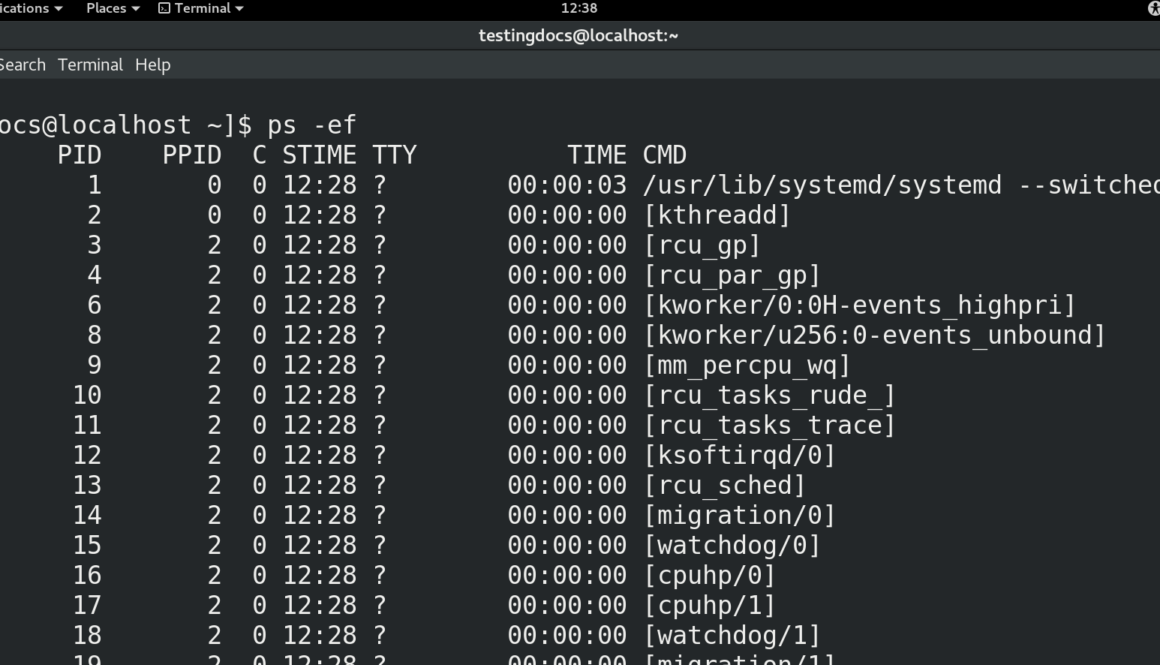Open the Places dropdown menu
The image size is (1160, 665).
(x=112, y=9)
